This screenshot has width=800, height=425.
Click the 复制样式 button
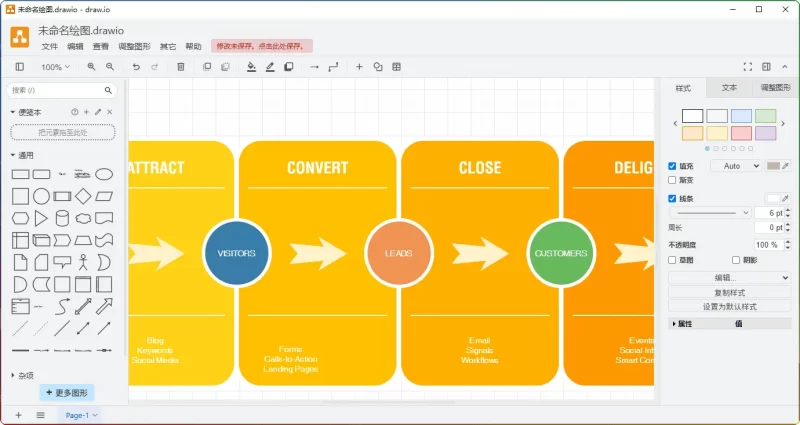pyautogui.click(x=729, y=292)
